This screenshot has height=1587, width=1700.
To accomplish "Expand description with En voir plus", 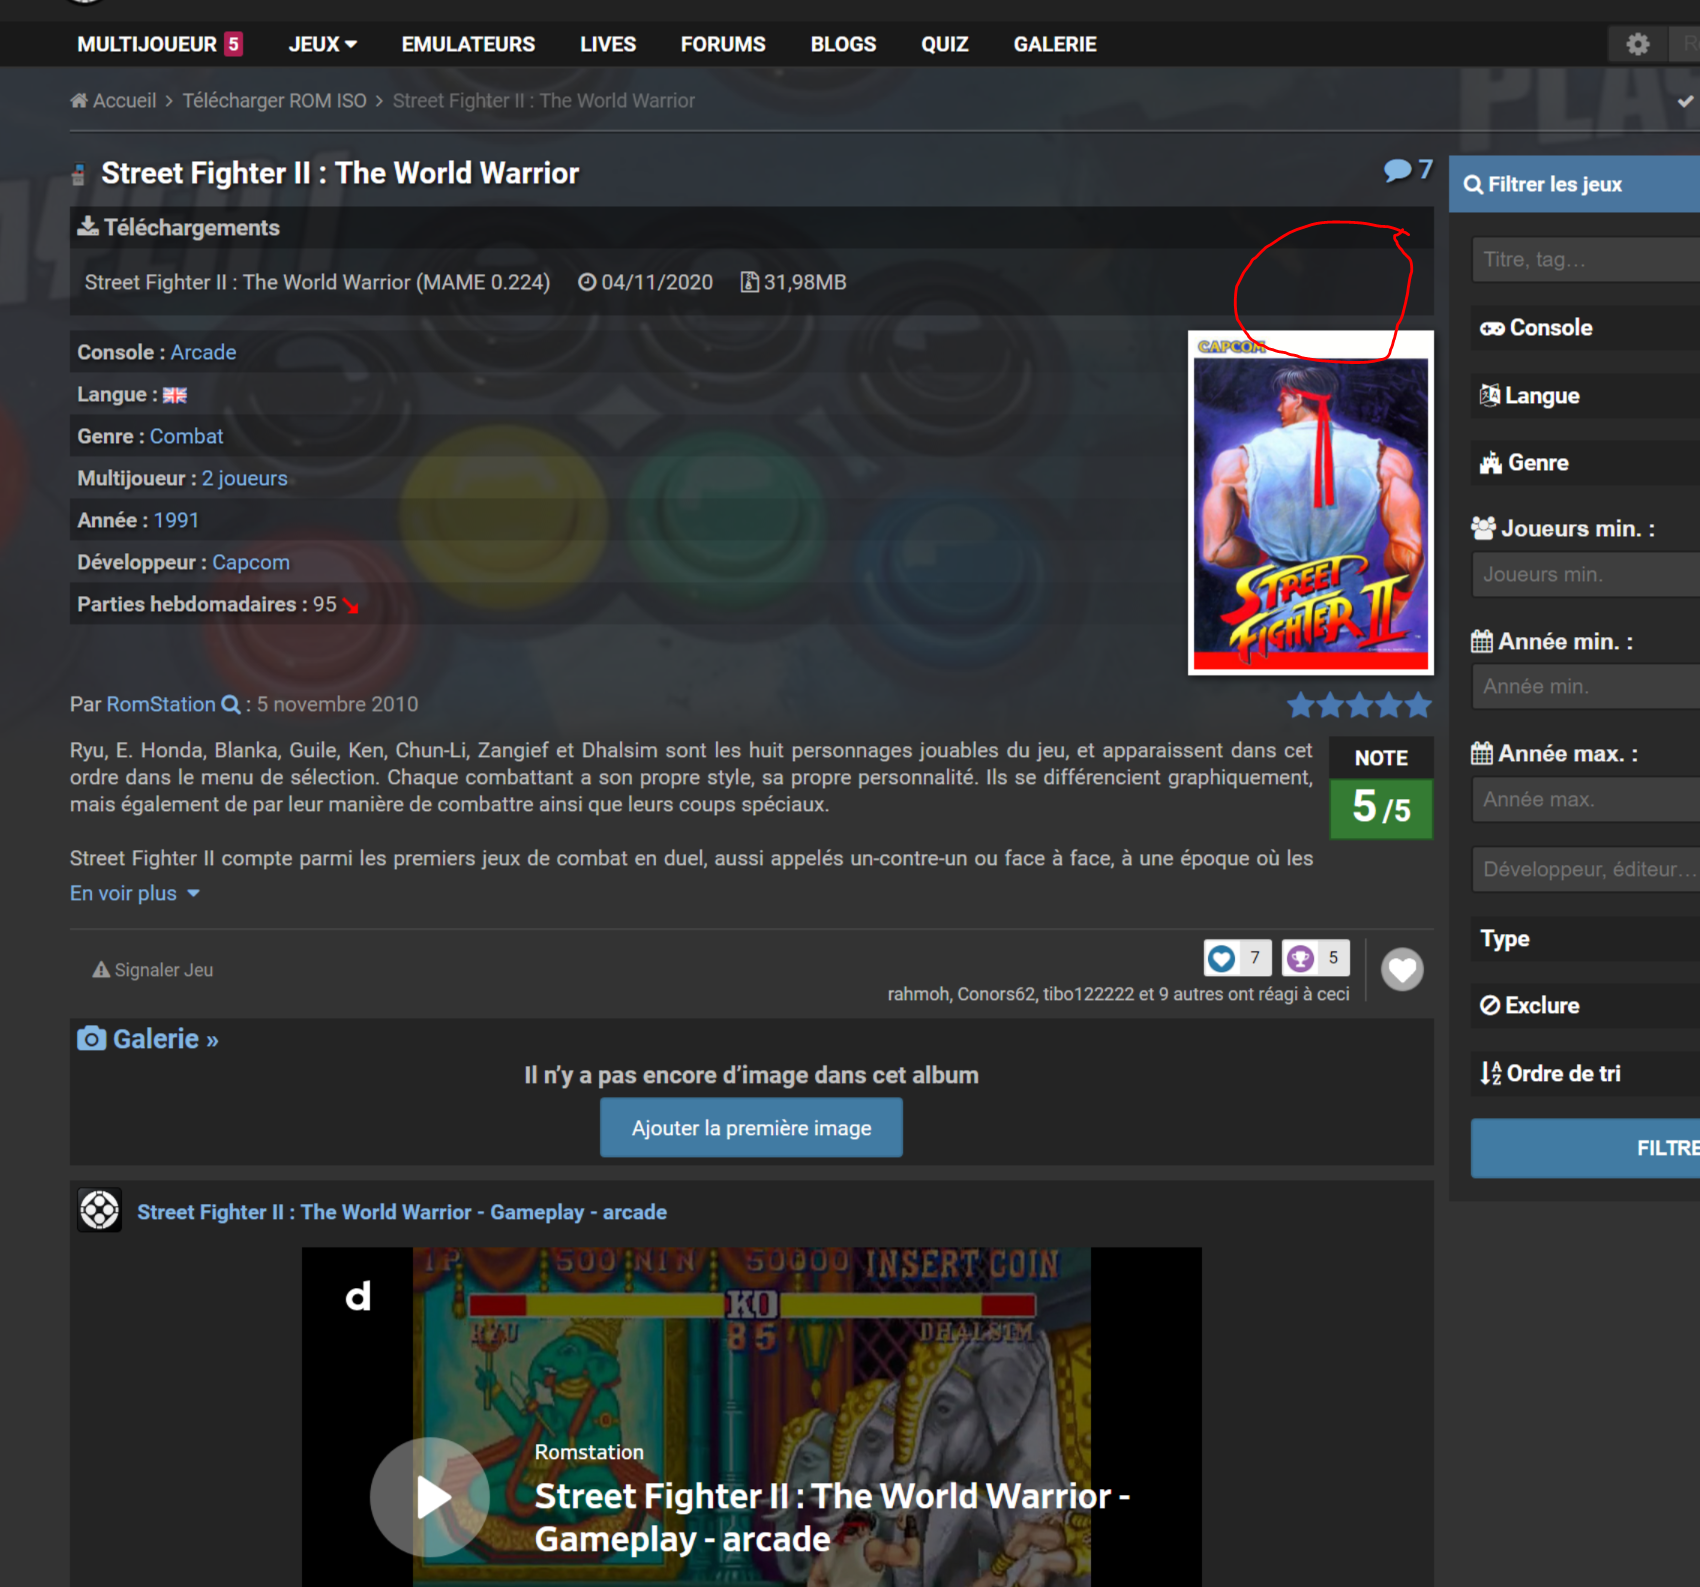I will pyautogui.click(x=135, y=893).
